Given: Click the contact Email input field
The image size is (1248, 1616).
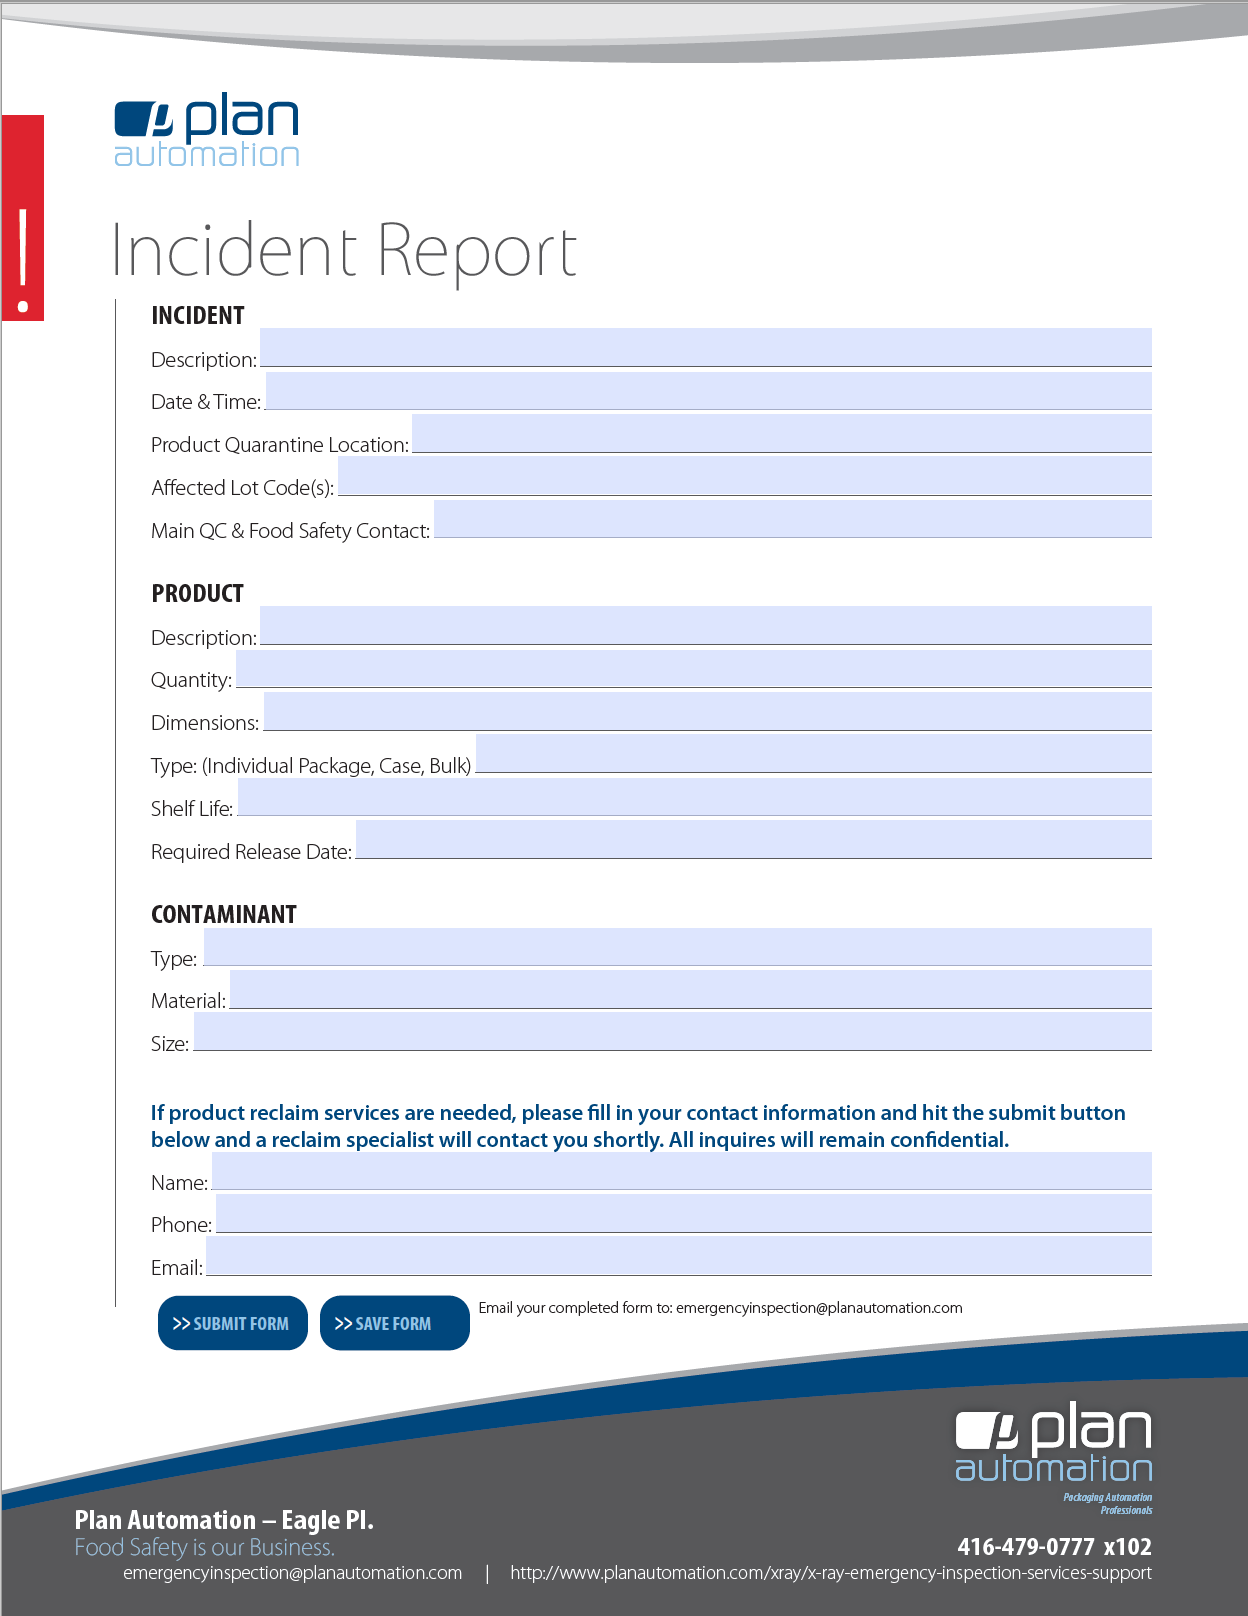Looking at the screenshot, I should pos(679,1256).
